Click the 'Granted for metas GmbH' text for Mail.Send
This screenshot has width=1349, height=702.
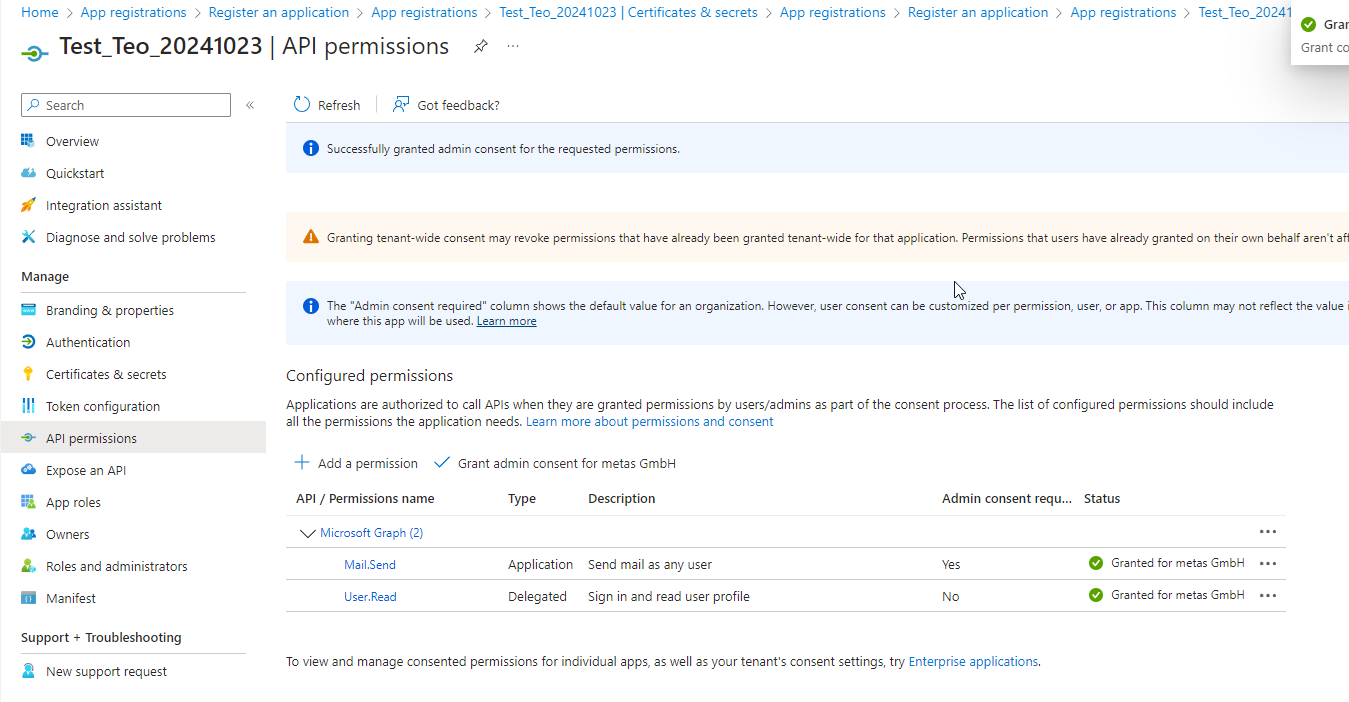(1178, 563)
